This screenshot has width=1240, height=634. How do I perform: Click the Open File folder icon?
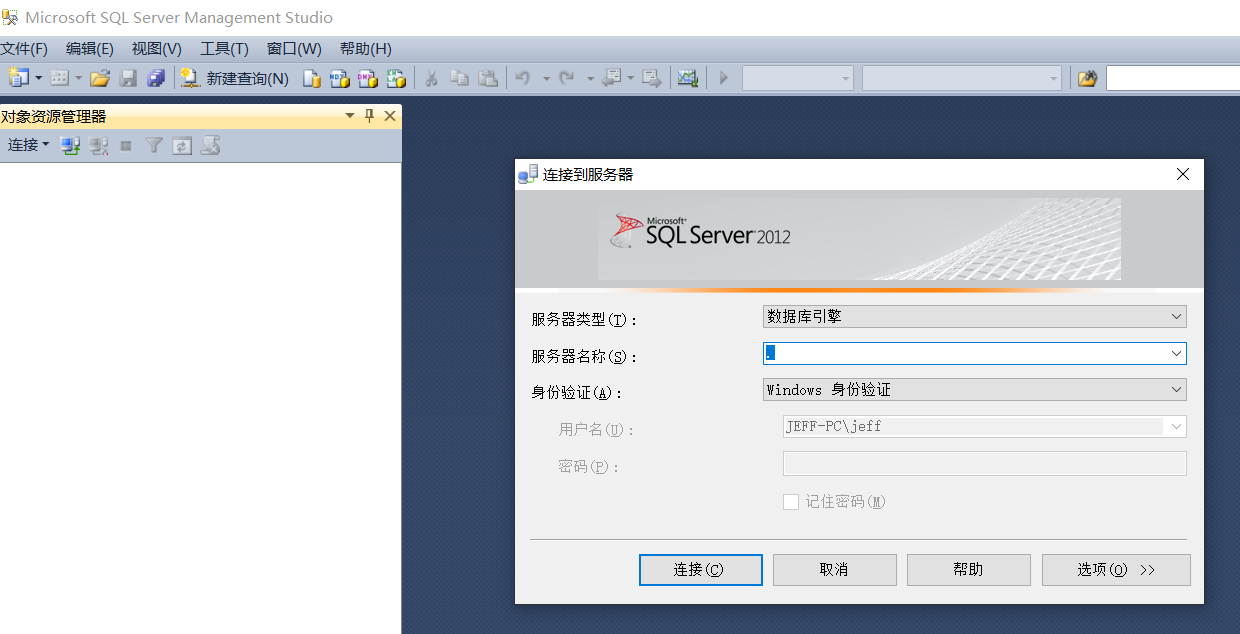(x=100, y=78)
